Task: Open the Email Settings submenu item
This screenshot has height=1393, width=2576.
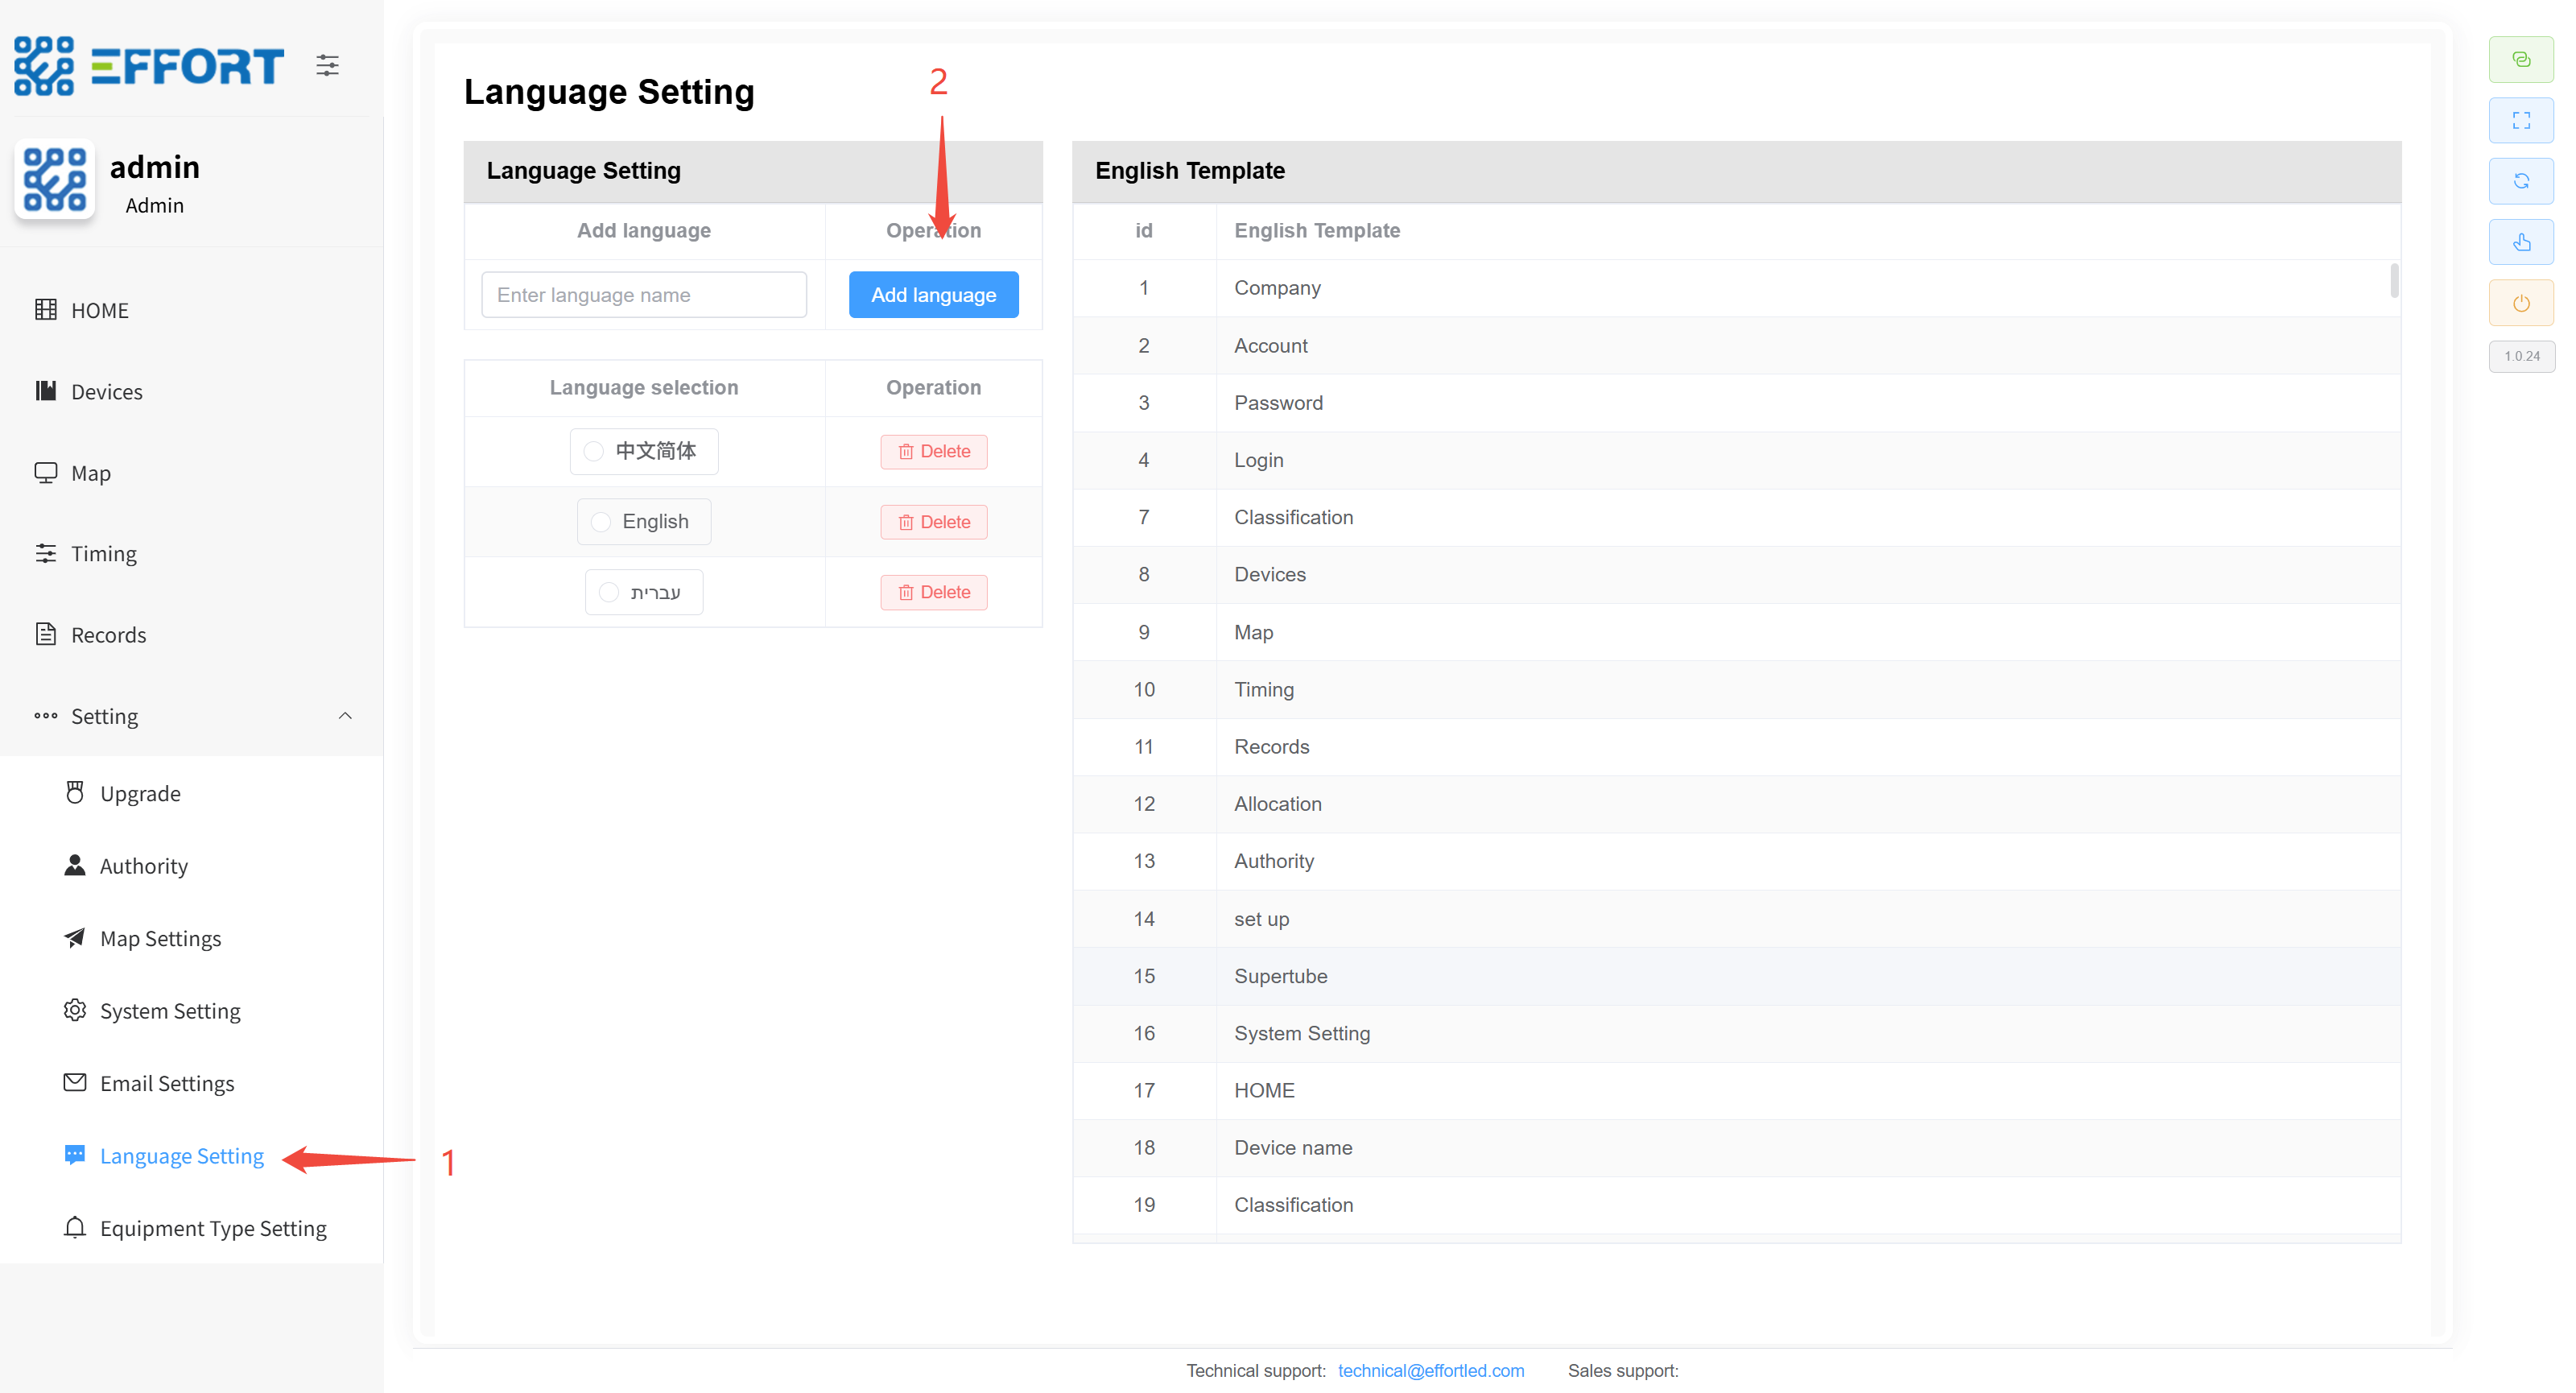Action: [167, 1083]
